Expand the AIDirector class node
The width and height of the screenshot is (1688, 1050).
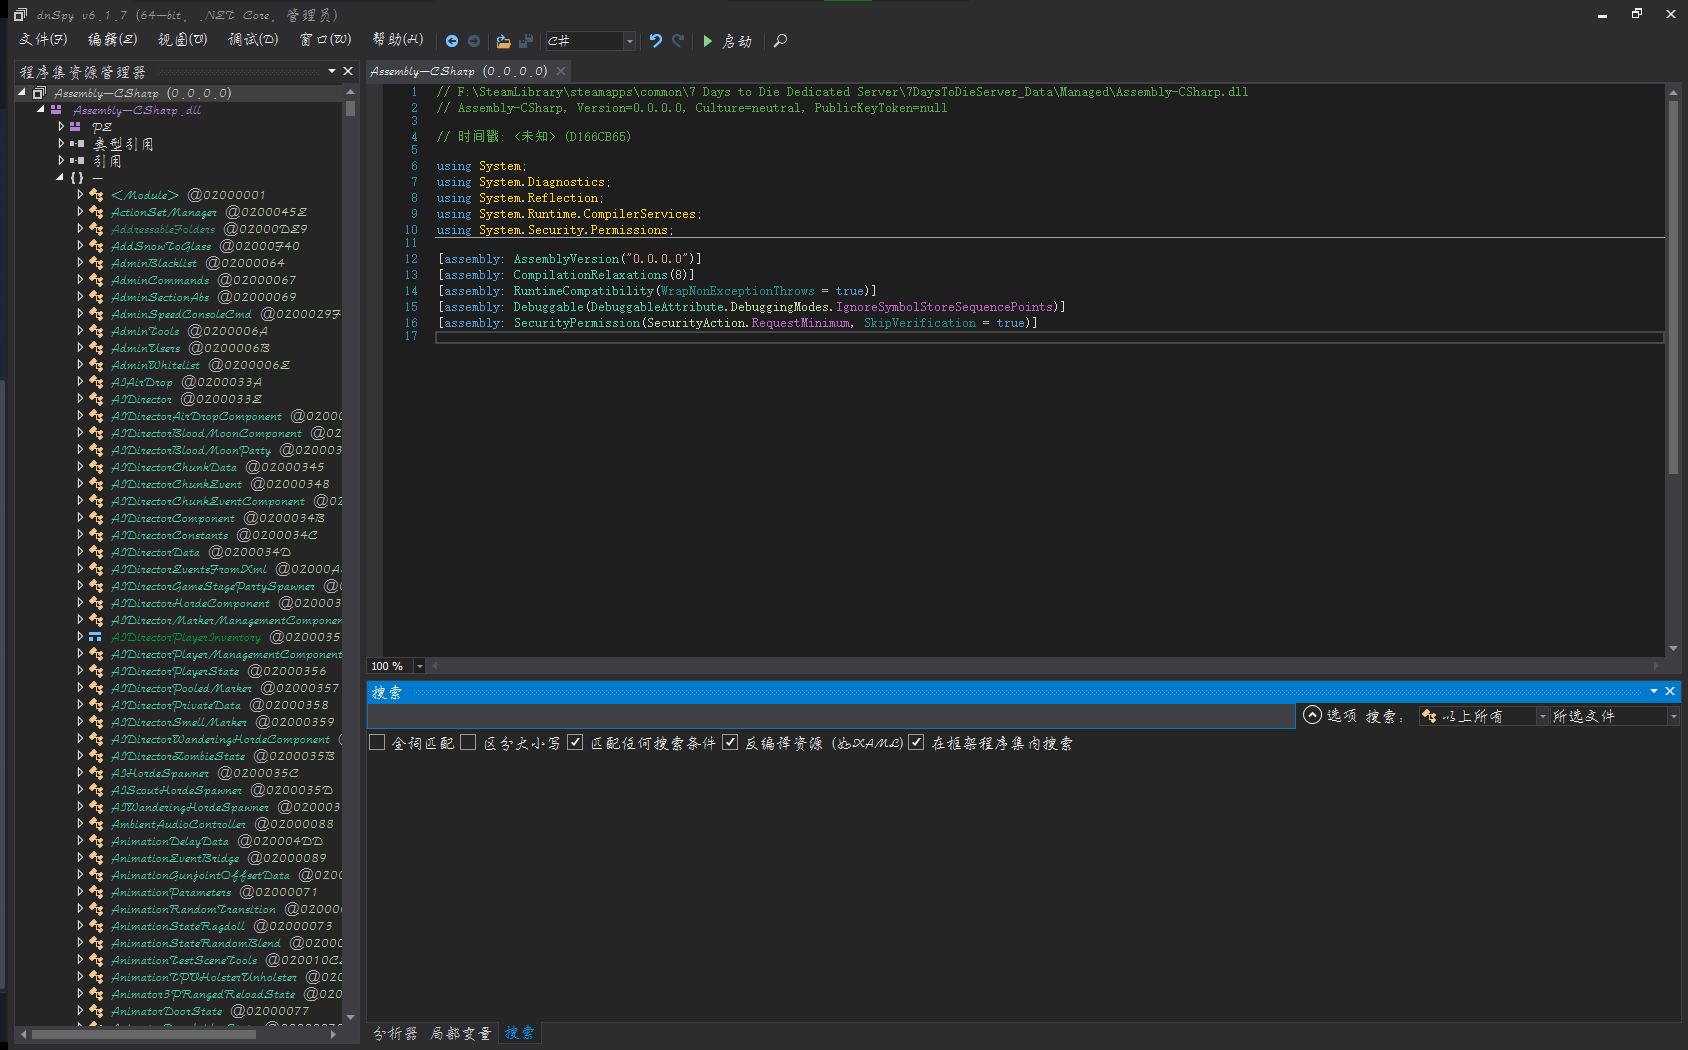pyautogui.click(x=80, y=399)
